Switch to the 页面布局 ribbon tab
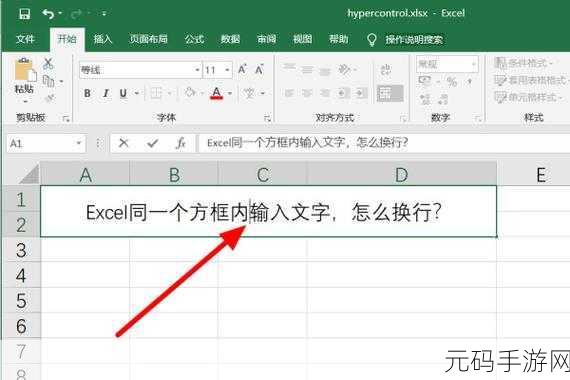This screenshot has height=380, width=570. coord(148,39)
